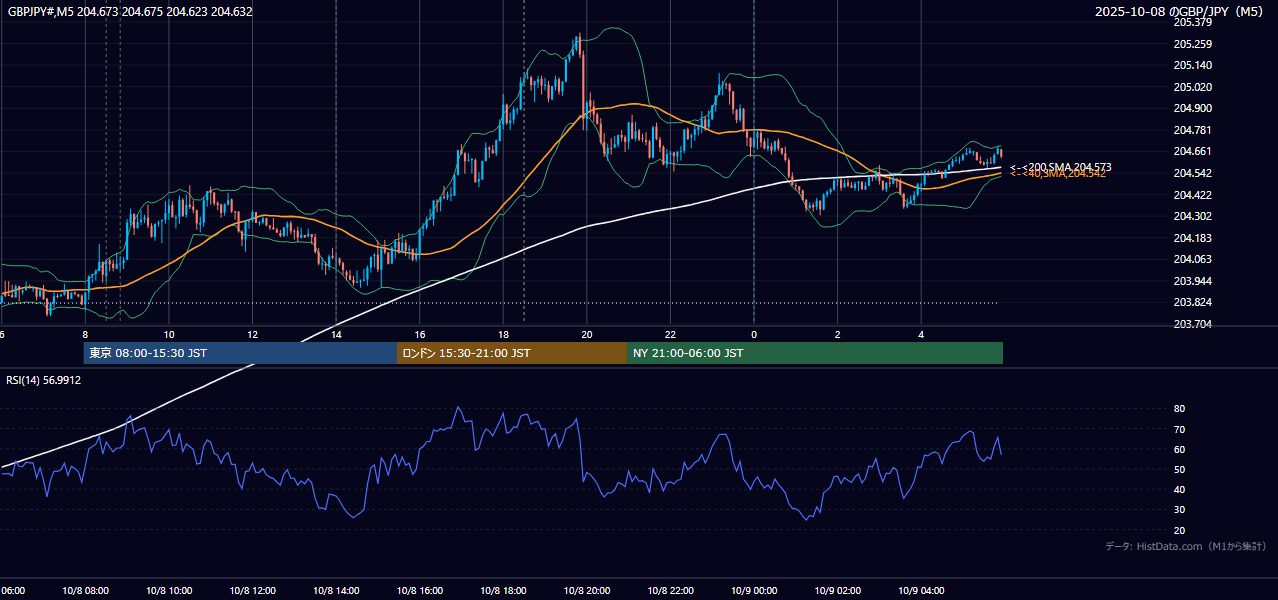Click the 10/8 20:00 date label

587,590
